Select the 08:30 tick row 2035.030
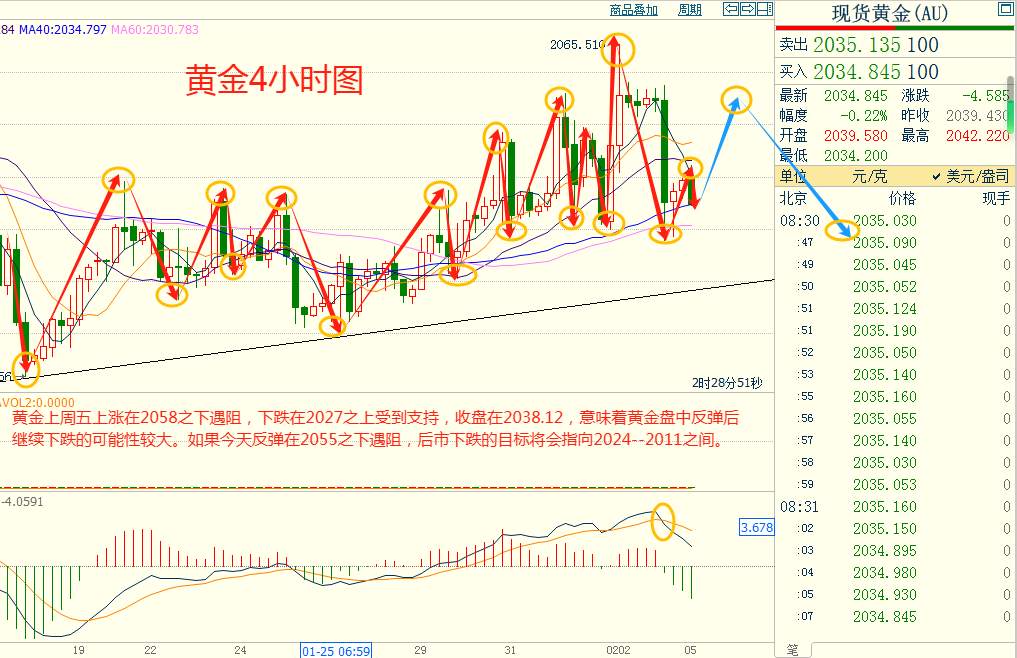This screenshot has height=658, width=1017. coord(895,221)
